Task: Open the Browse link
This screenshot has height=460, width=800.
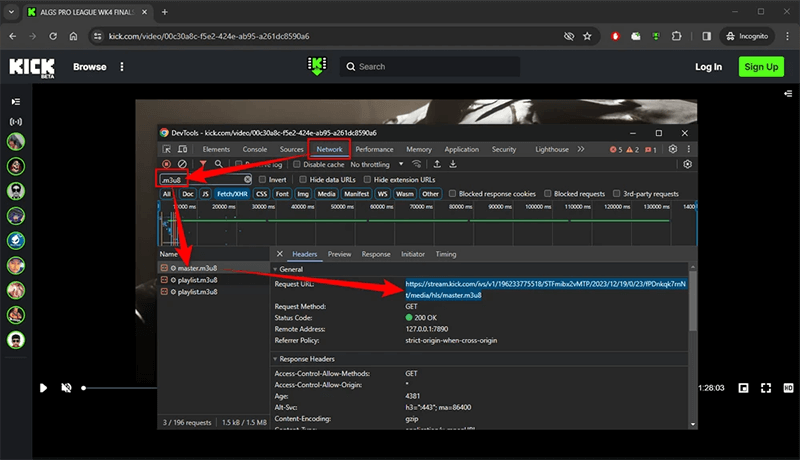Action: (x=90, y=67)
